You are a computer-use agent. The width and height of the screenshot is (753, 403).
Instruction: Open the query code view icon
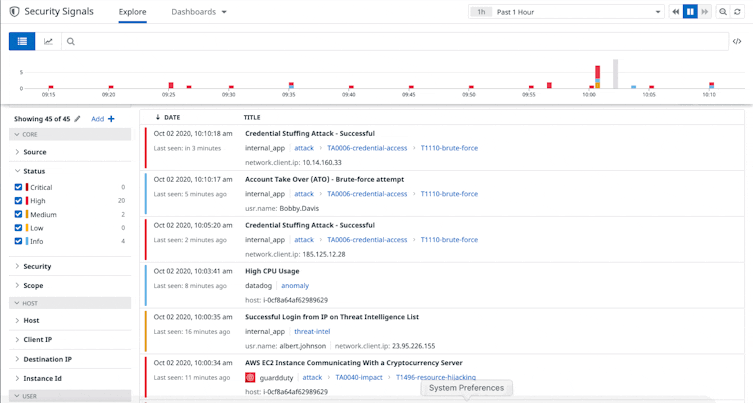click(737, 41)
